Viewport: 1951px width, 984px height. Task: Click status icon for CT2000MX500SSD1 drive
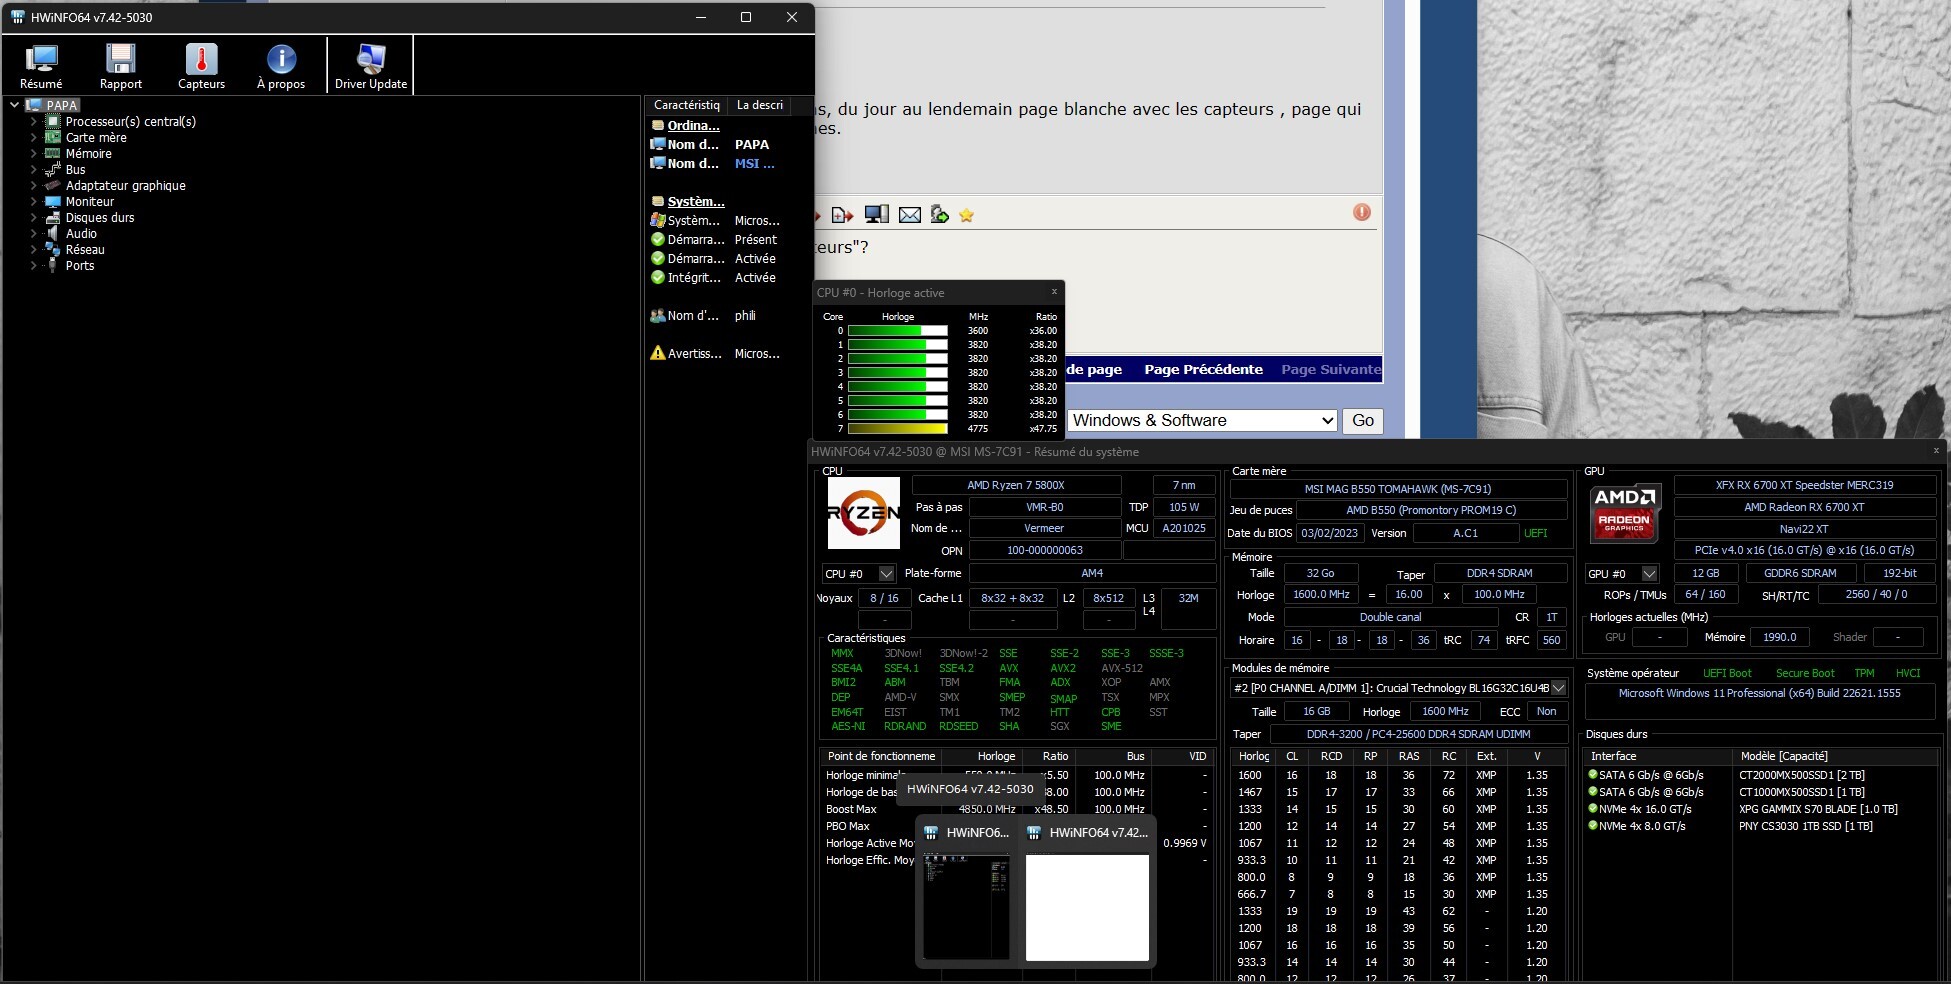1593,775
